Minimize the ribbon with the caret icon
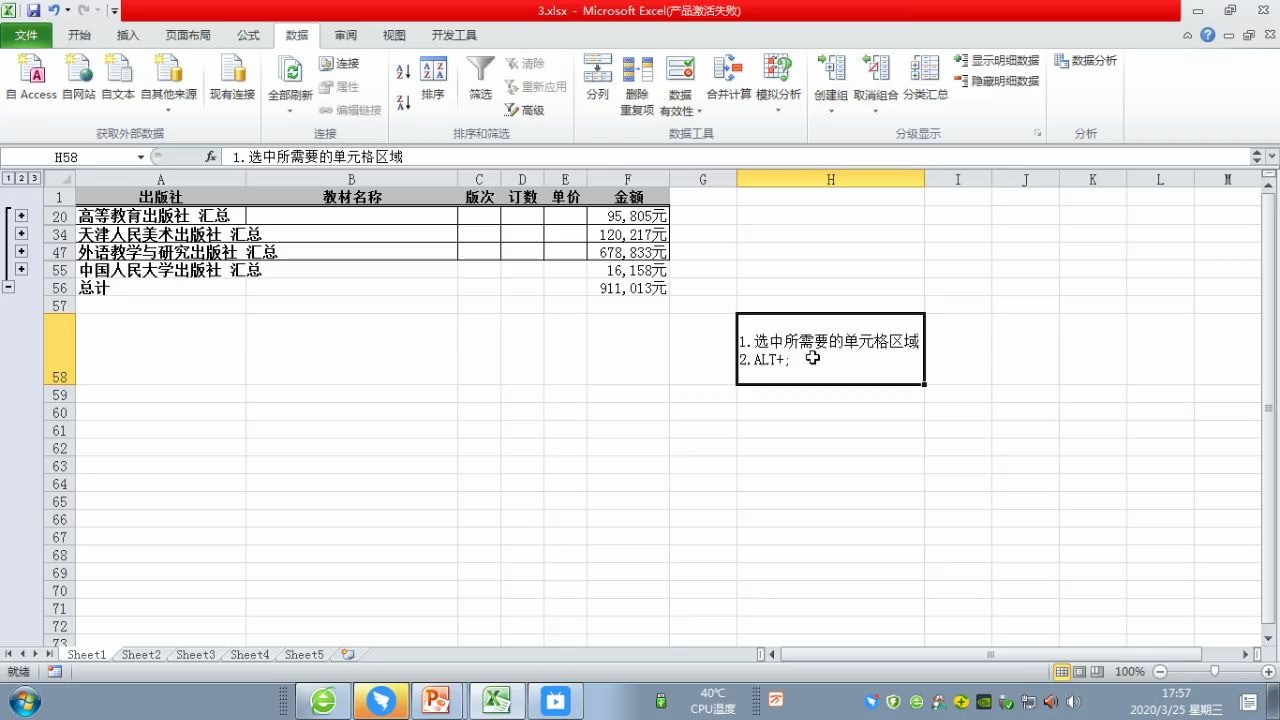Screen dimensions: 1280x720 click(1188, 35)
